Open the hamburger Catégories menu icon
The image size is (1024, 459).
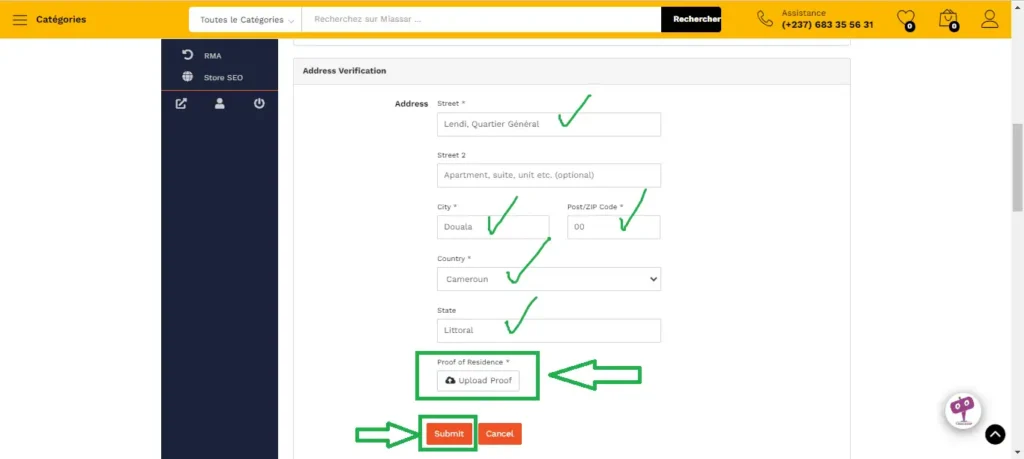[19, 20]
